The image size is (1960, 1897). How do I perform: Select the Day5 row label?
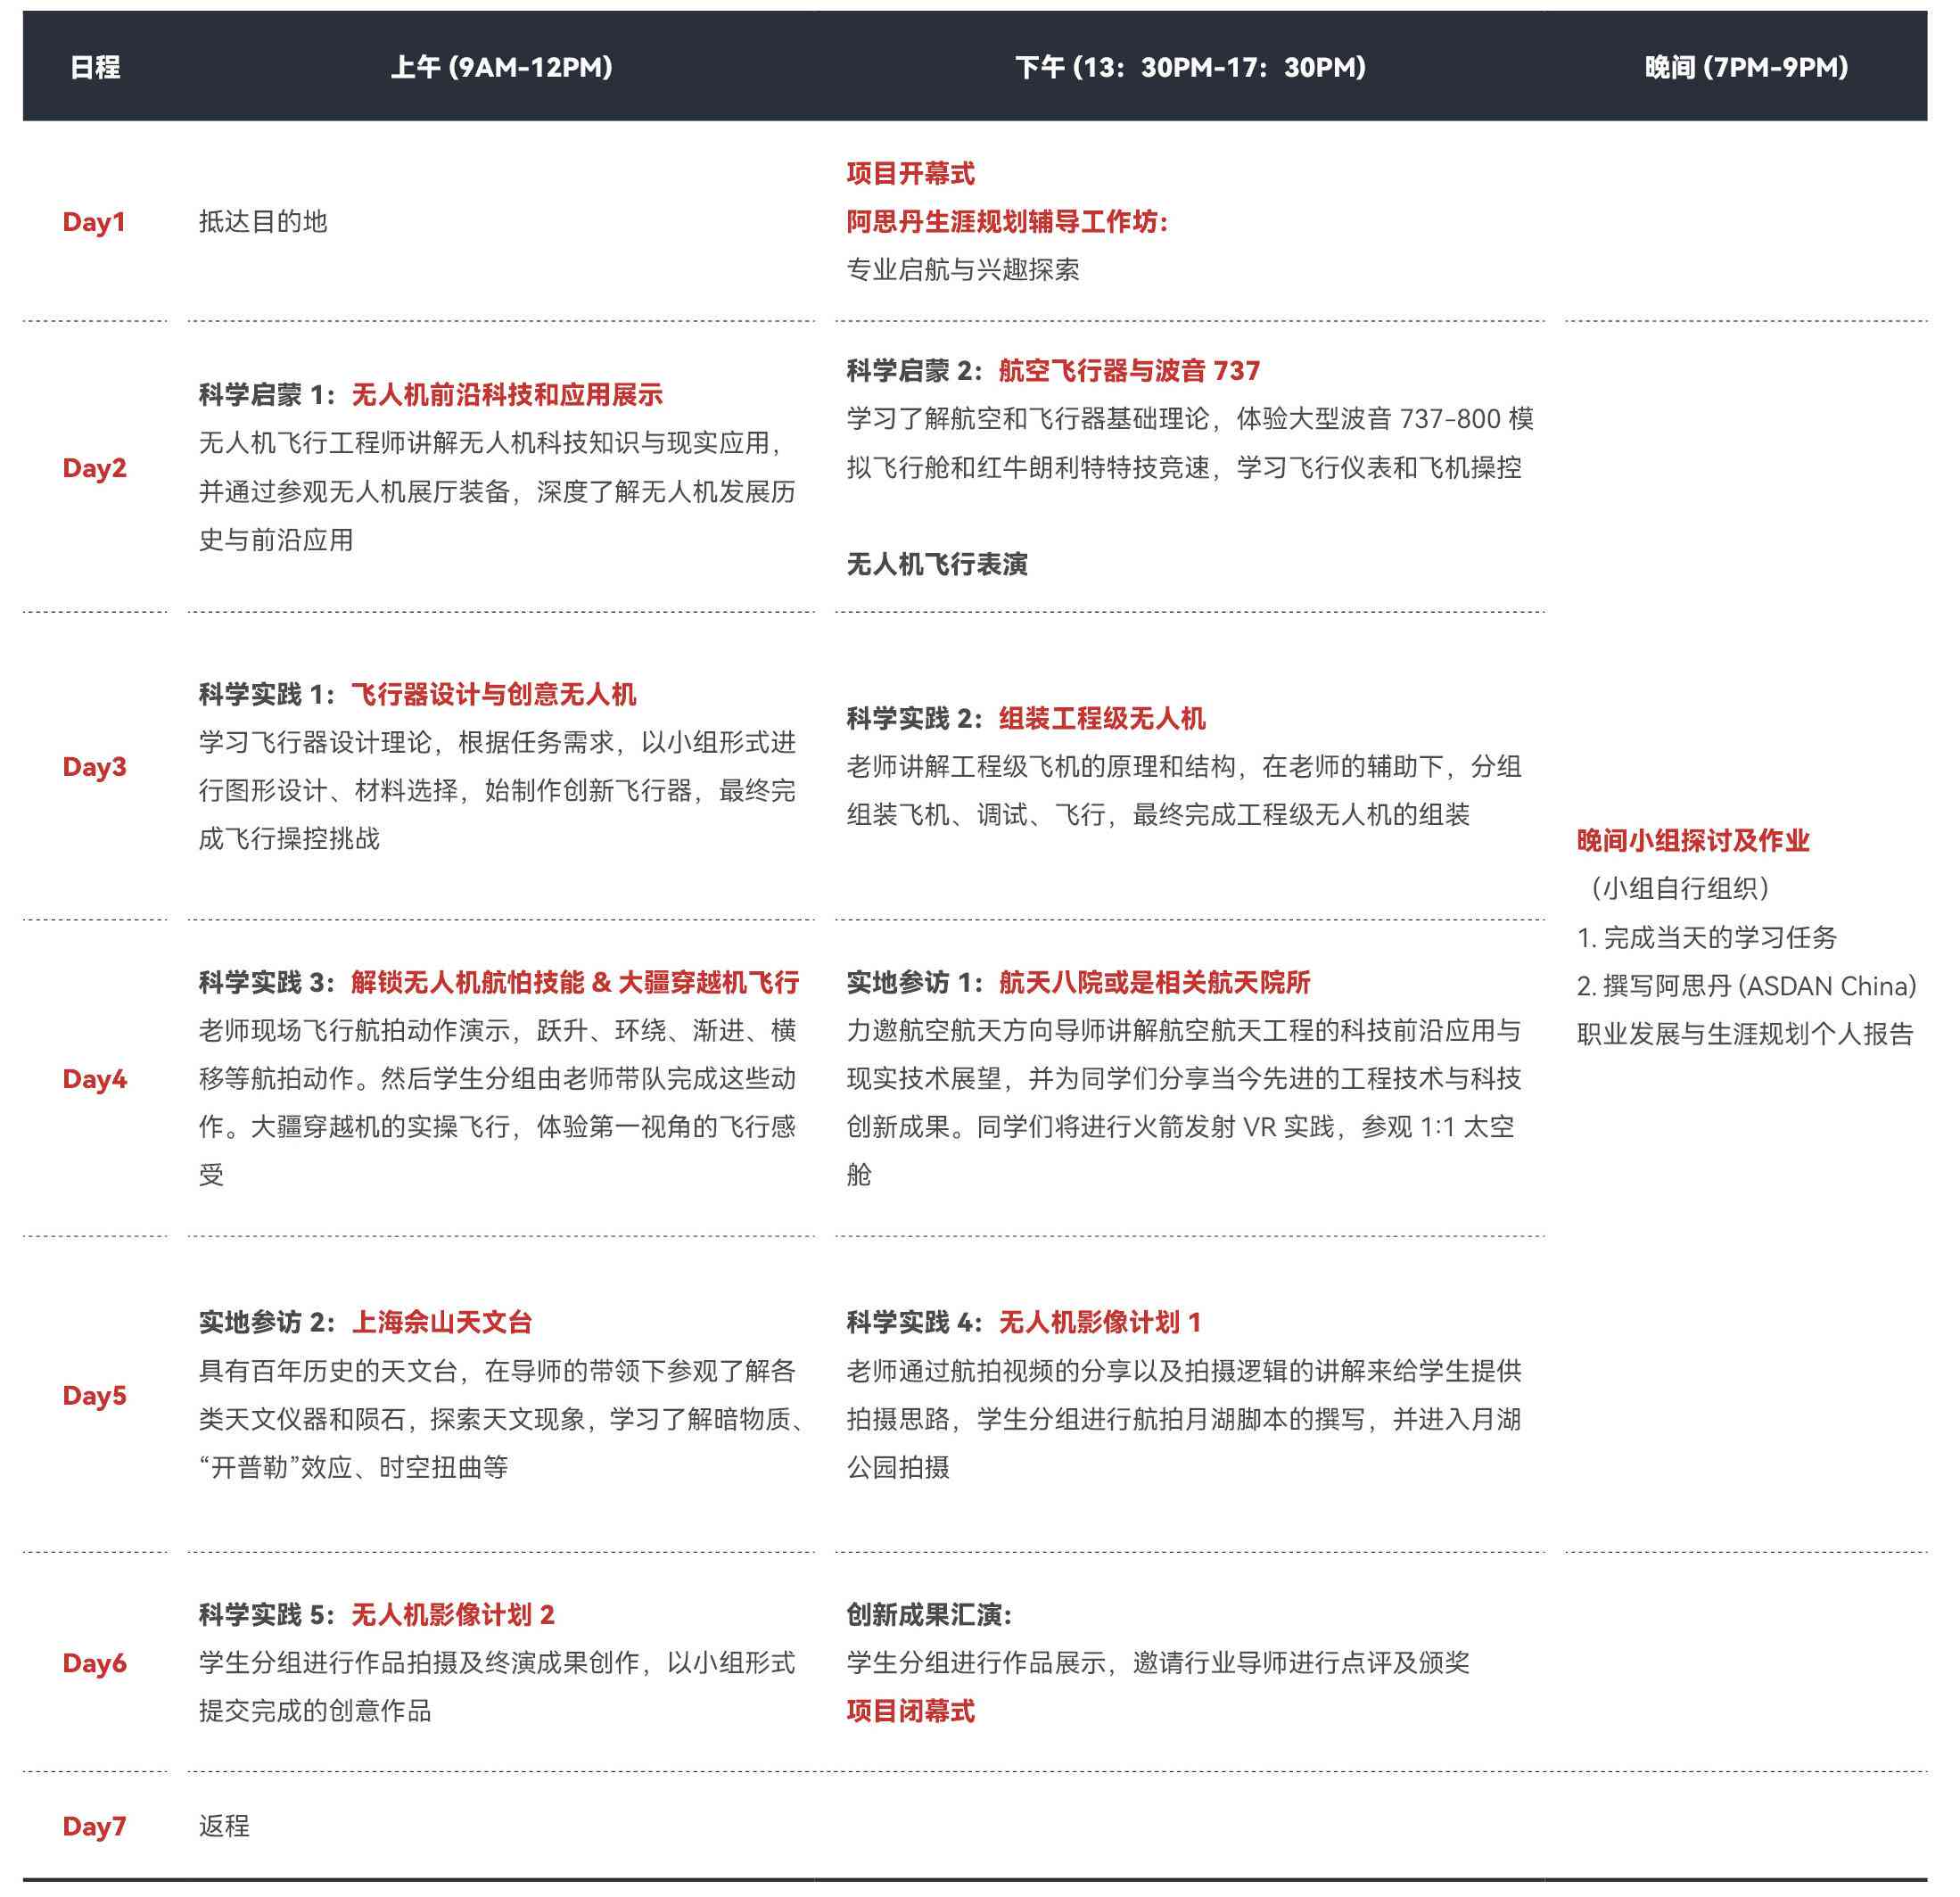point(94,1395)
